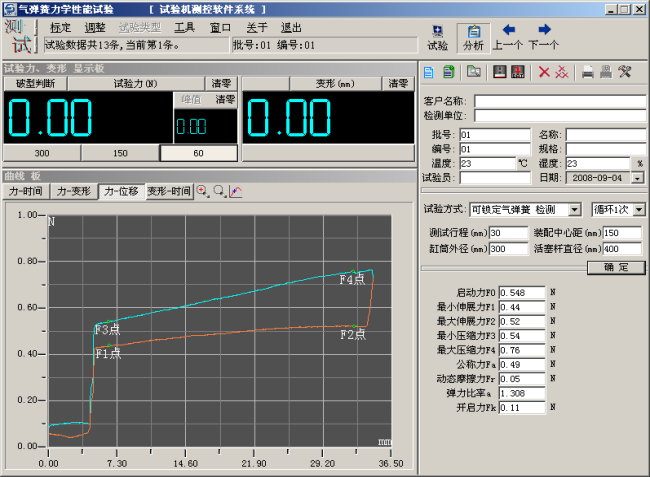Open the 关于 menu
The width and height of the screenshot is (650, 477).
(257, 28)
